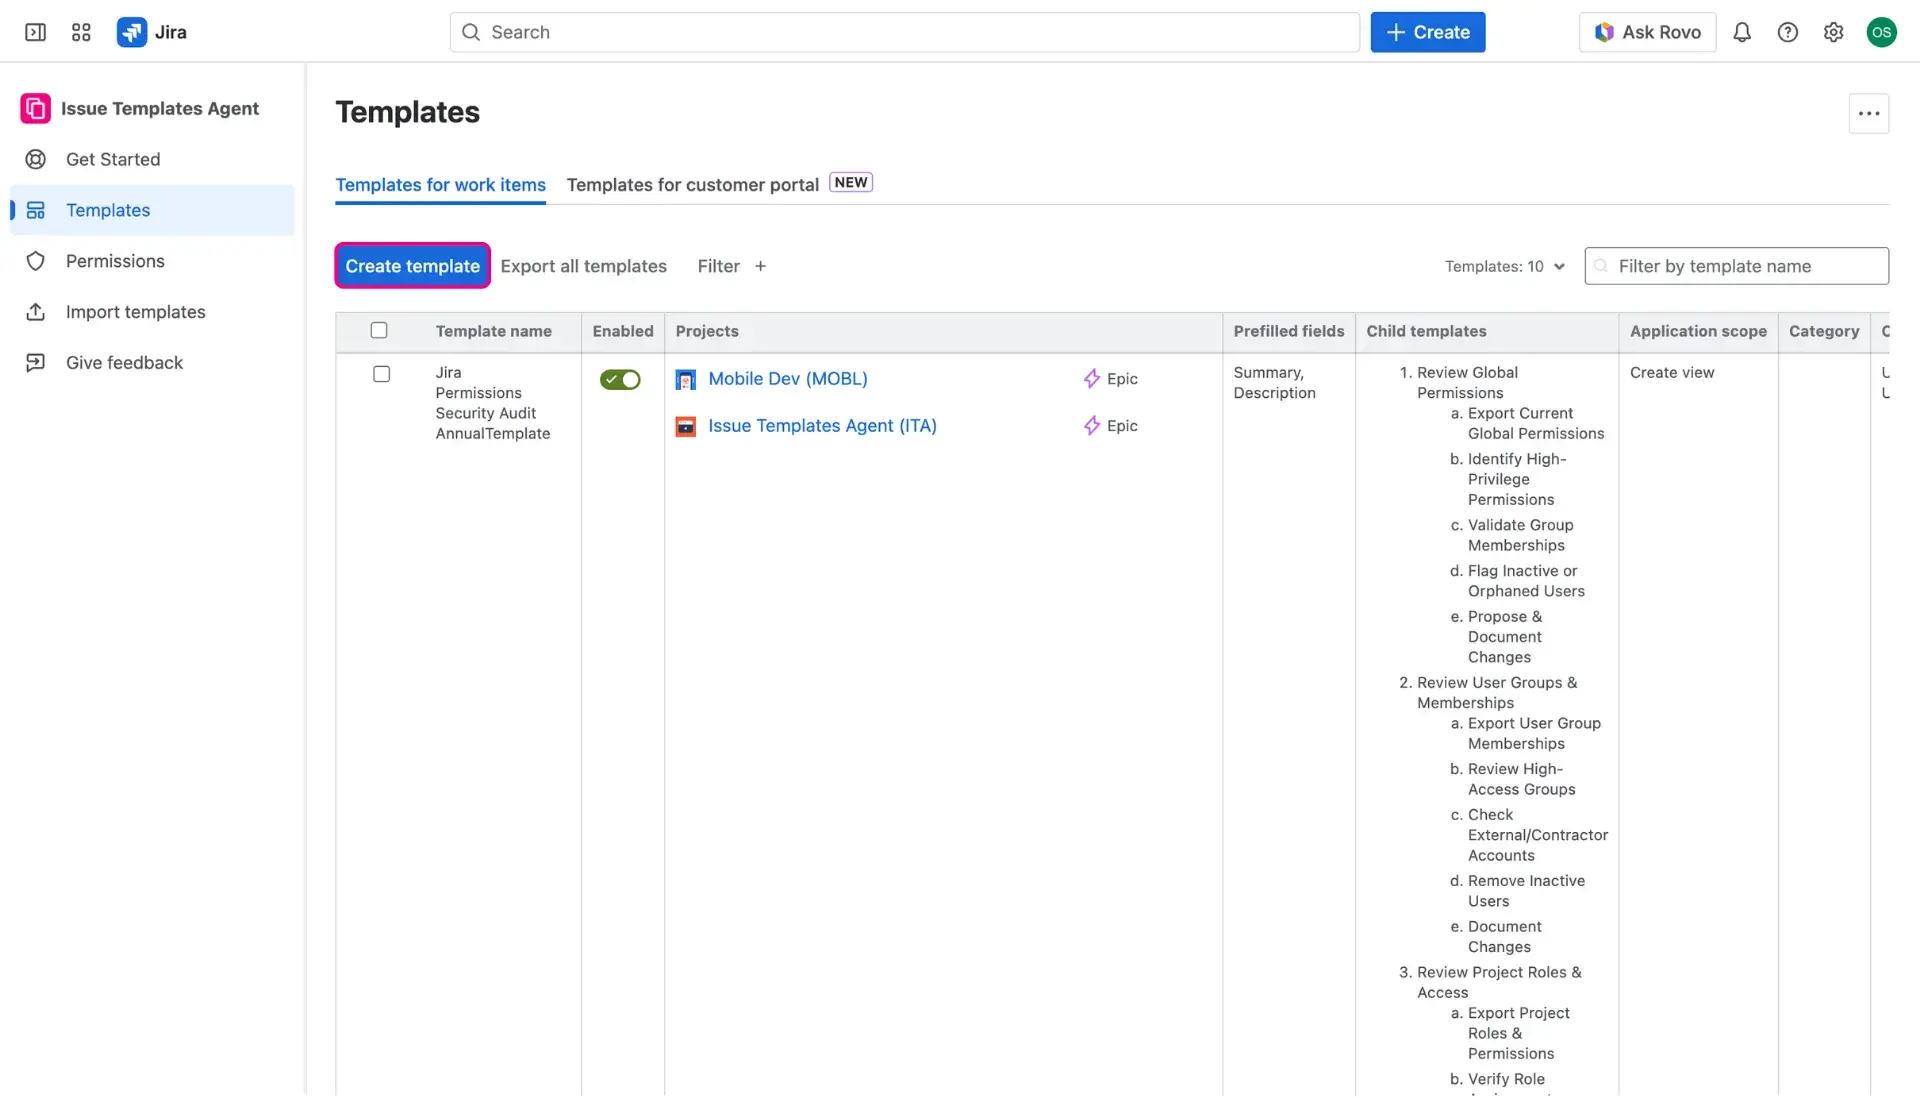Screen dimensions: 1920x1098
Task: Open the help menu
Action: 1789,32
